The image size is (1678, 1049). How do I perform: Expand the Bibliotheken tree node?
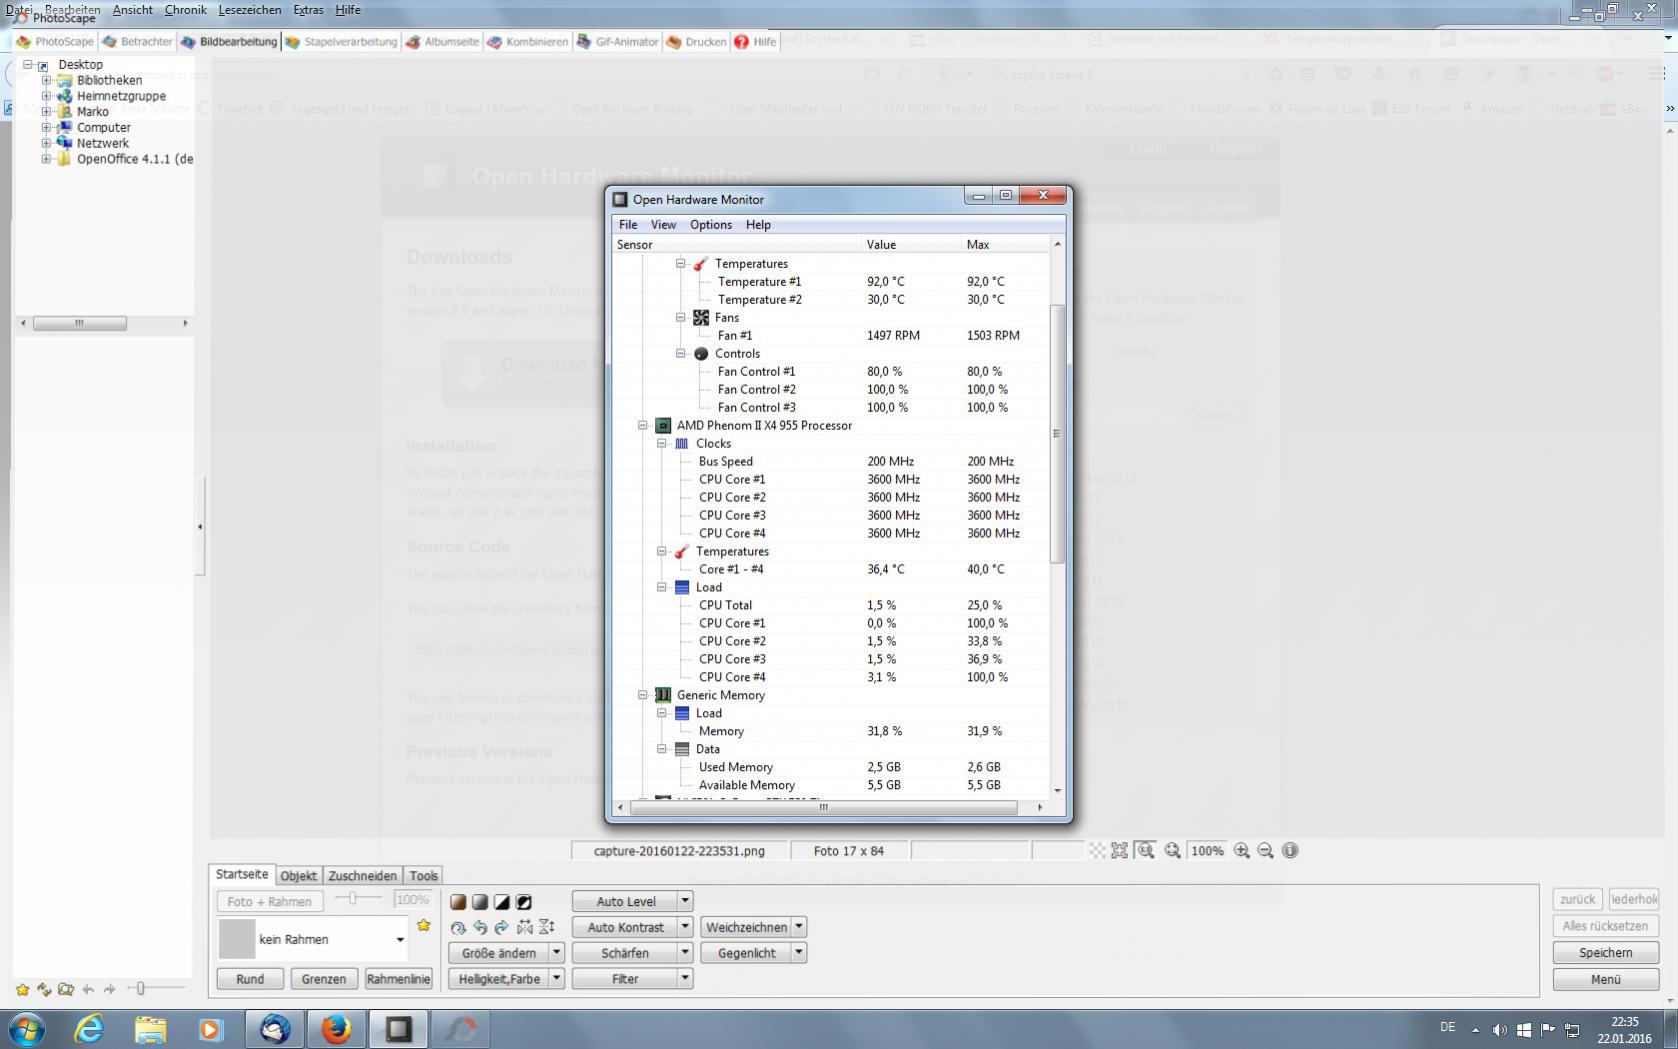pos(46,80)
